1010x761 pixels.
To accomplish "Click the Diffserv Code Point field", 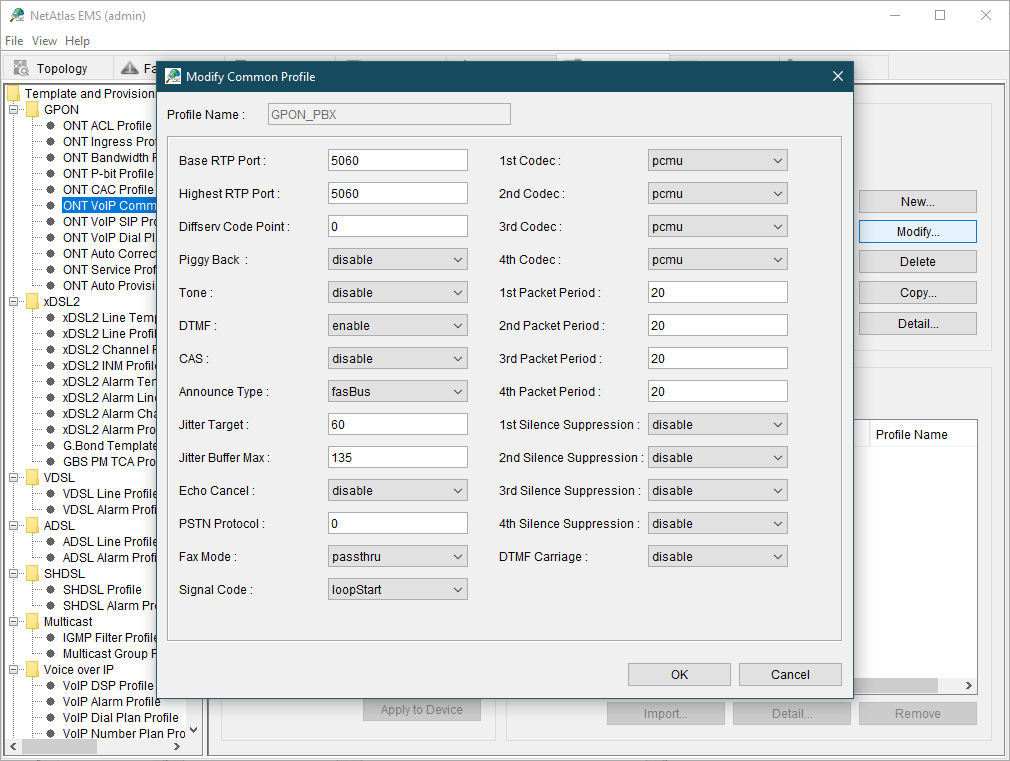I will click(397, 227).
